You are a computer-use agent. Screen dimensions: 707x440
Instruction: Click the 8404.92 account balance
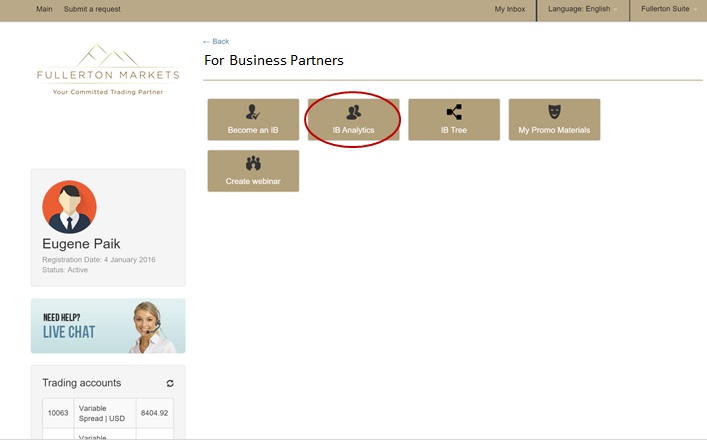click(154, 413)
